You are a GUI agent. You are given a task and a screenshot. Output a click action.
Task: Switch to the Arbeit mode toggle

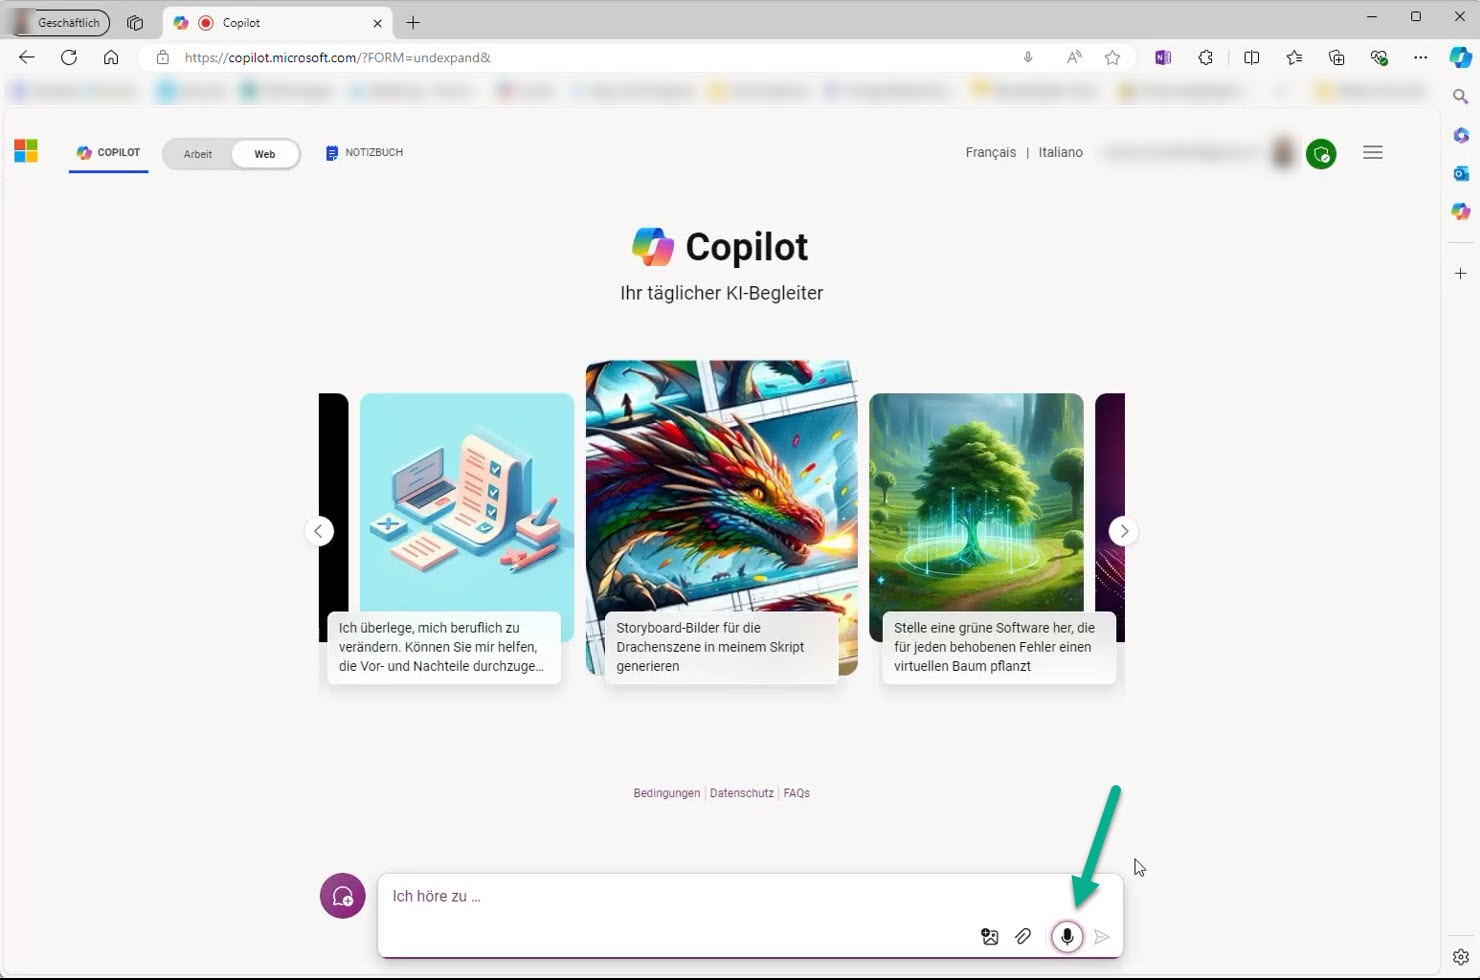[x=197, y=153]
